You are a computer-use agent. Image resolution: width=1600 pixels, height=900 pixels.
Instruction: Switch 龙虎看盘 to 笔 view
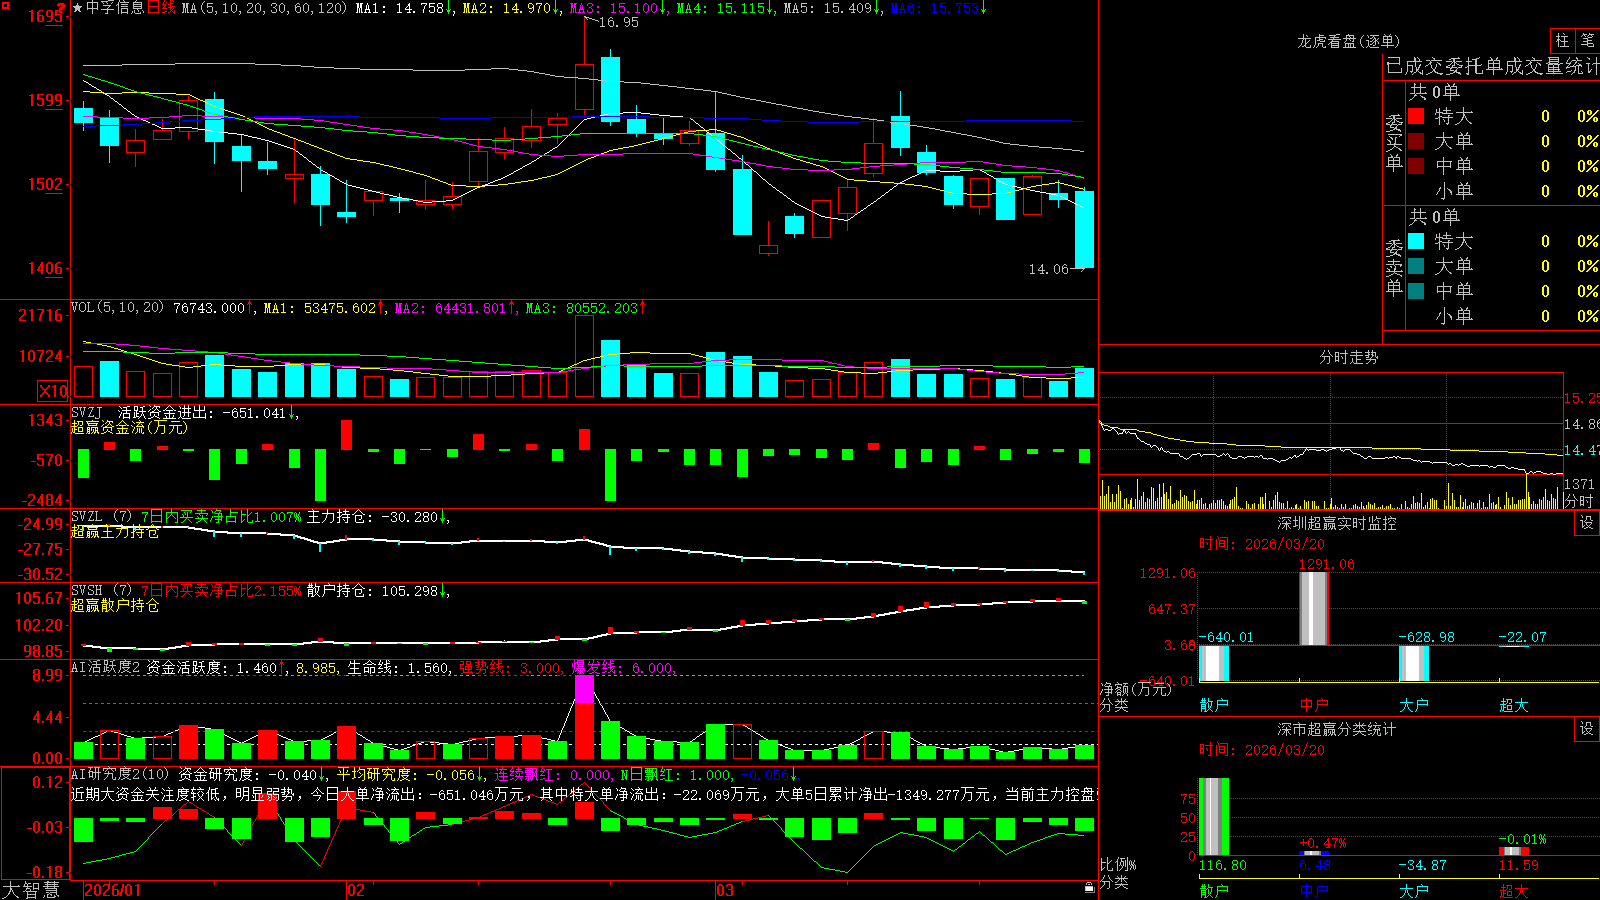point(1587,40)
